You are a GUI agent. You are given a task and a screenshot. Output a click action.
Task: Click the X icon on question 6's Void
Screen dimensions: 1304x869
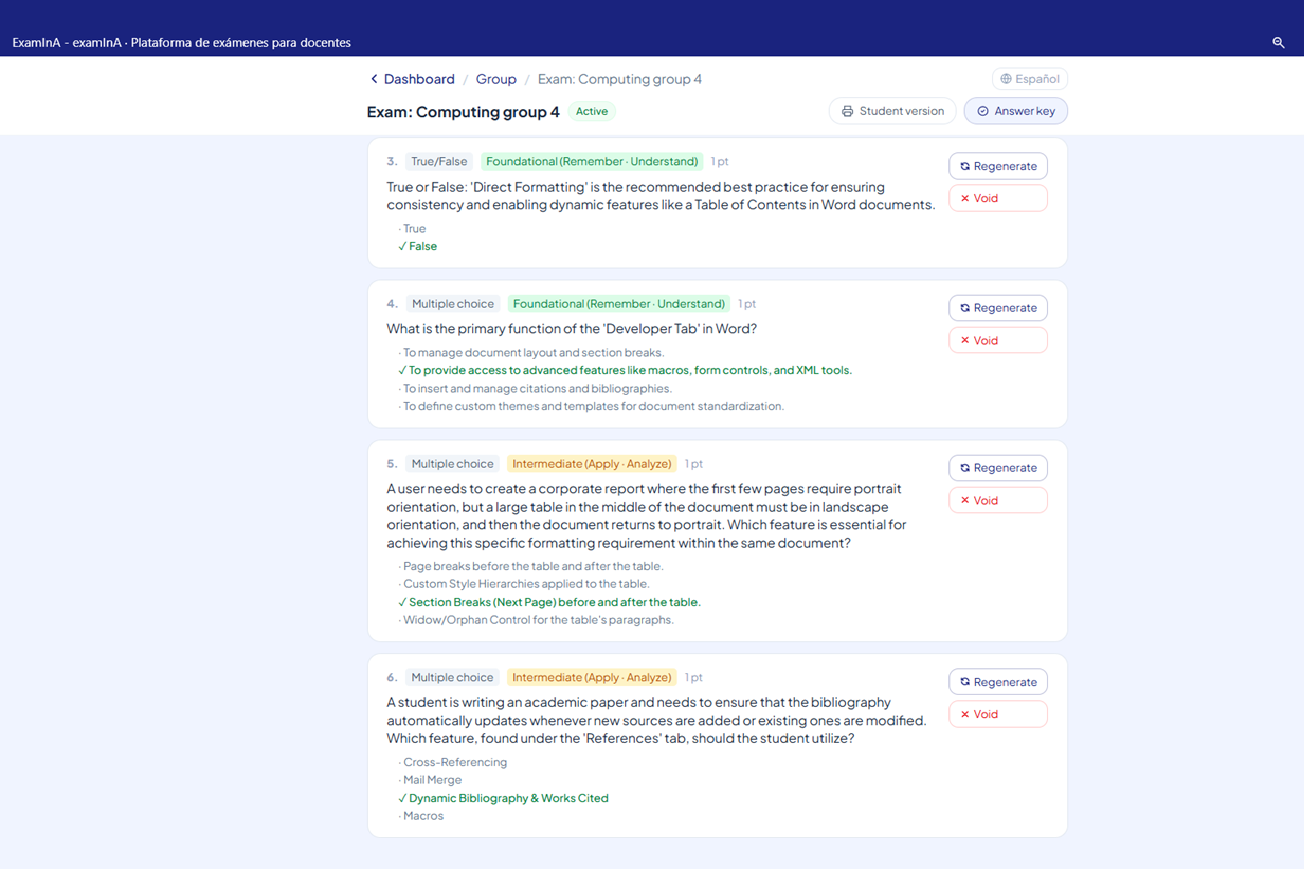(x=965, y=714)
